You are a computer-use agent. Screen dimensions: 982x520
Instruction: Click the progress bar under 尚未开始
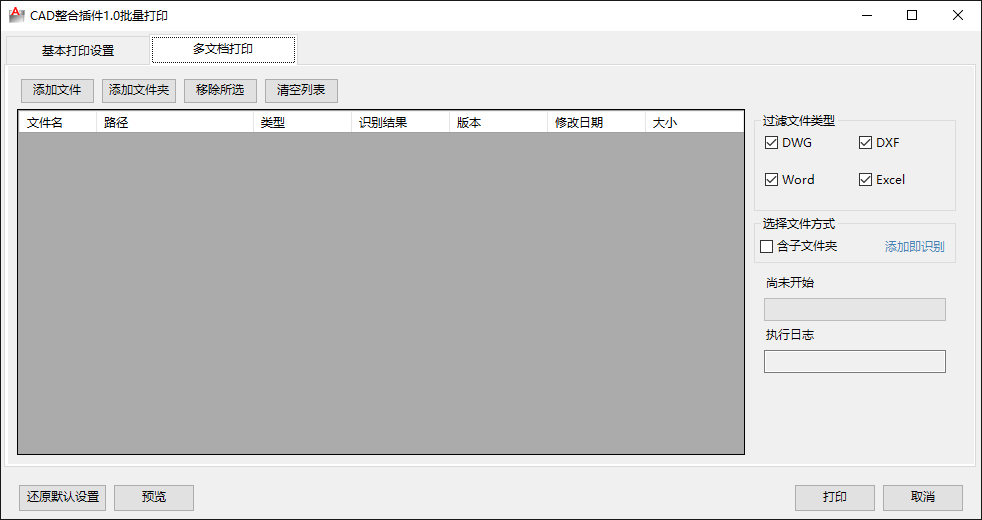pos(854,309)
